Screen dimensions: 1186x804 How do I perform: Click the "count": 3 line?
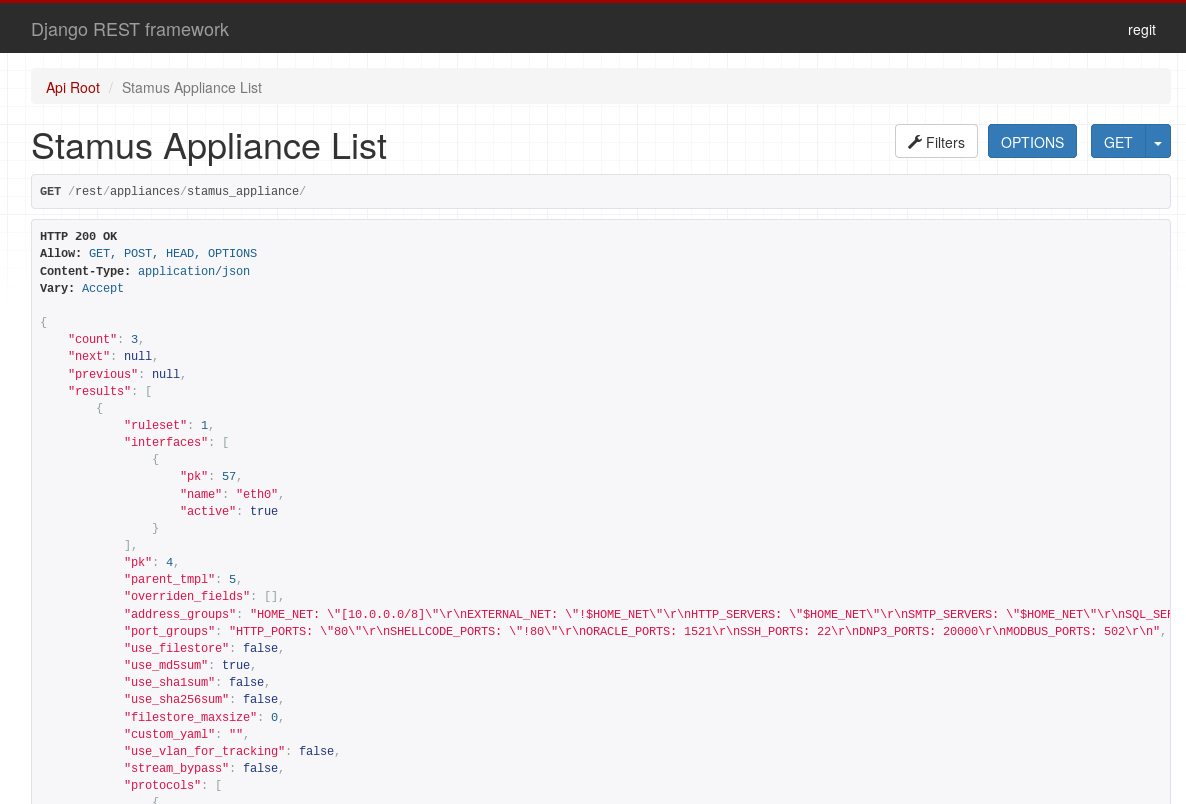coord(106,340)
